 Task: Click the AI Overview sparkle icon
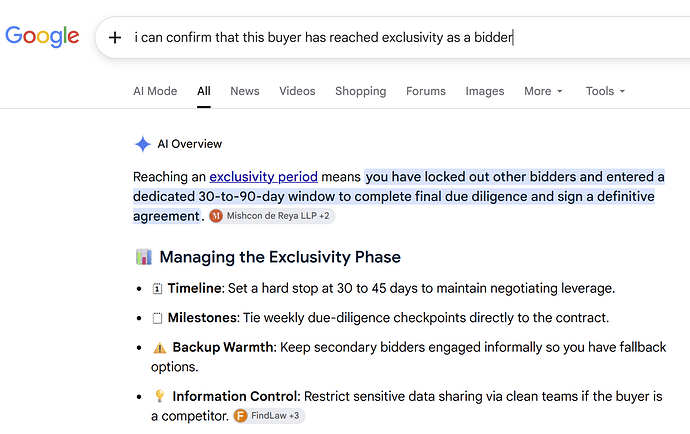tap(143, 144)
